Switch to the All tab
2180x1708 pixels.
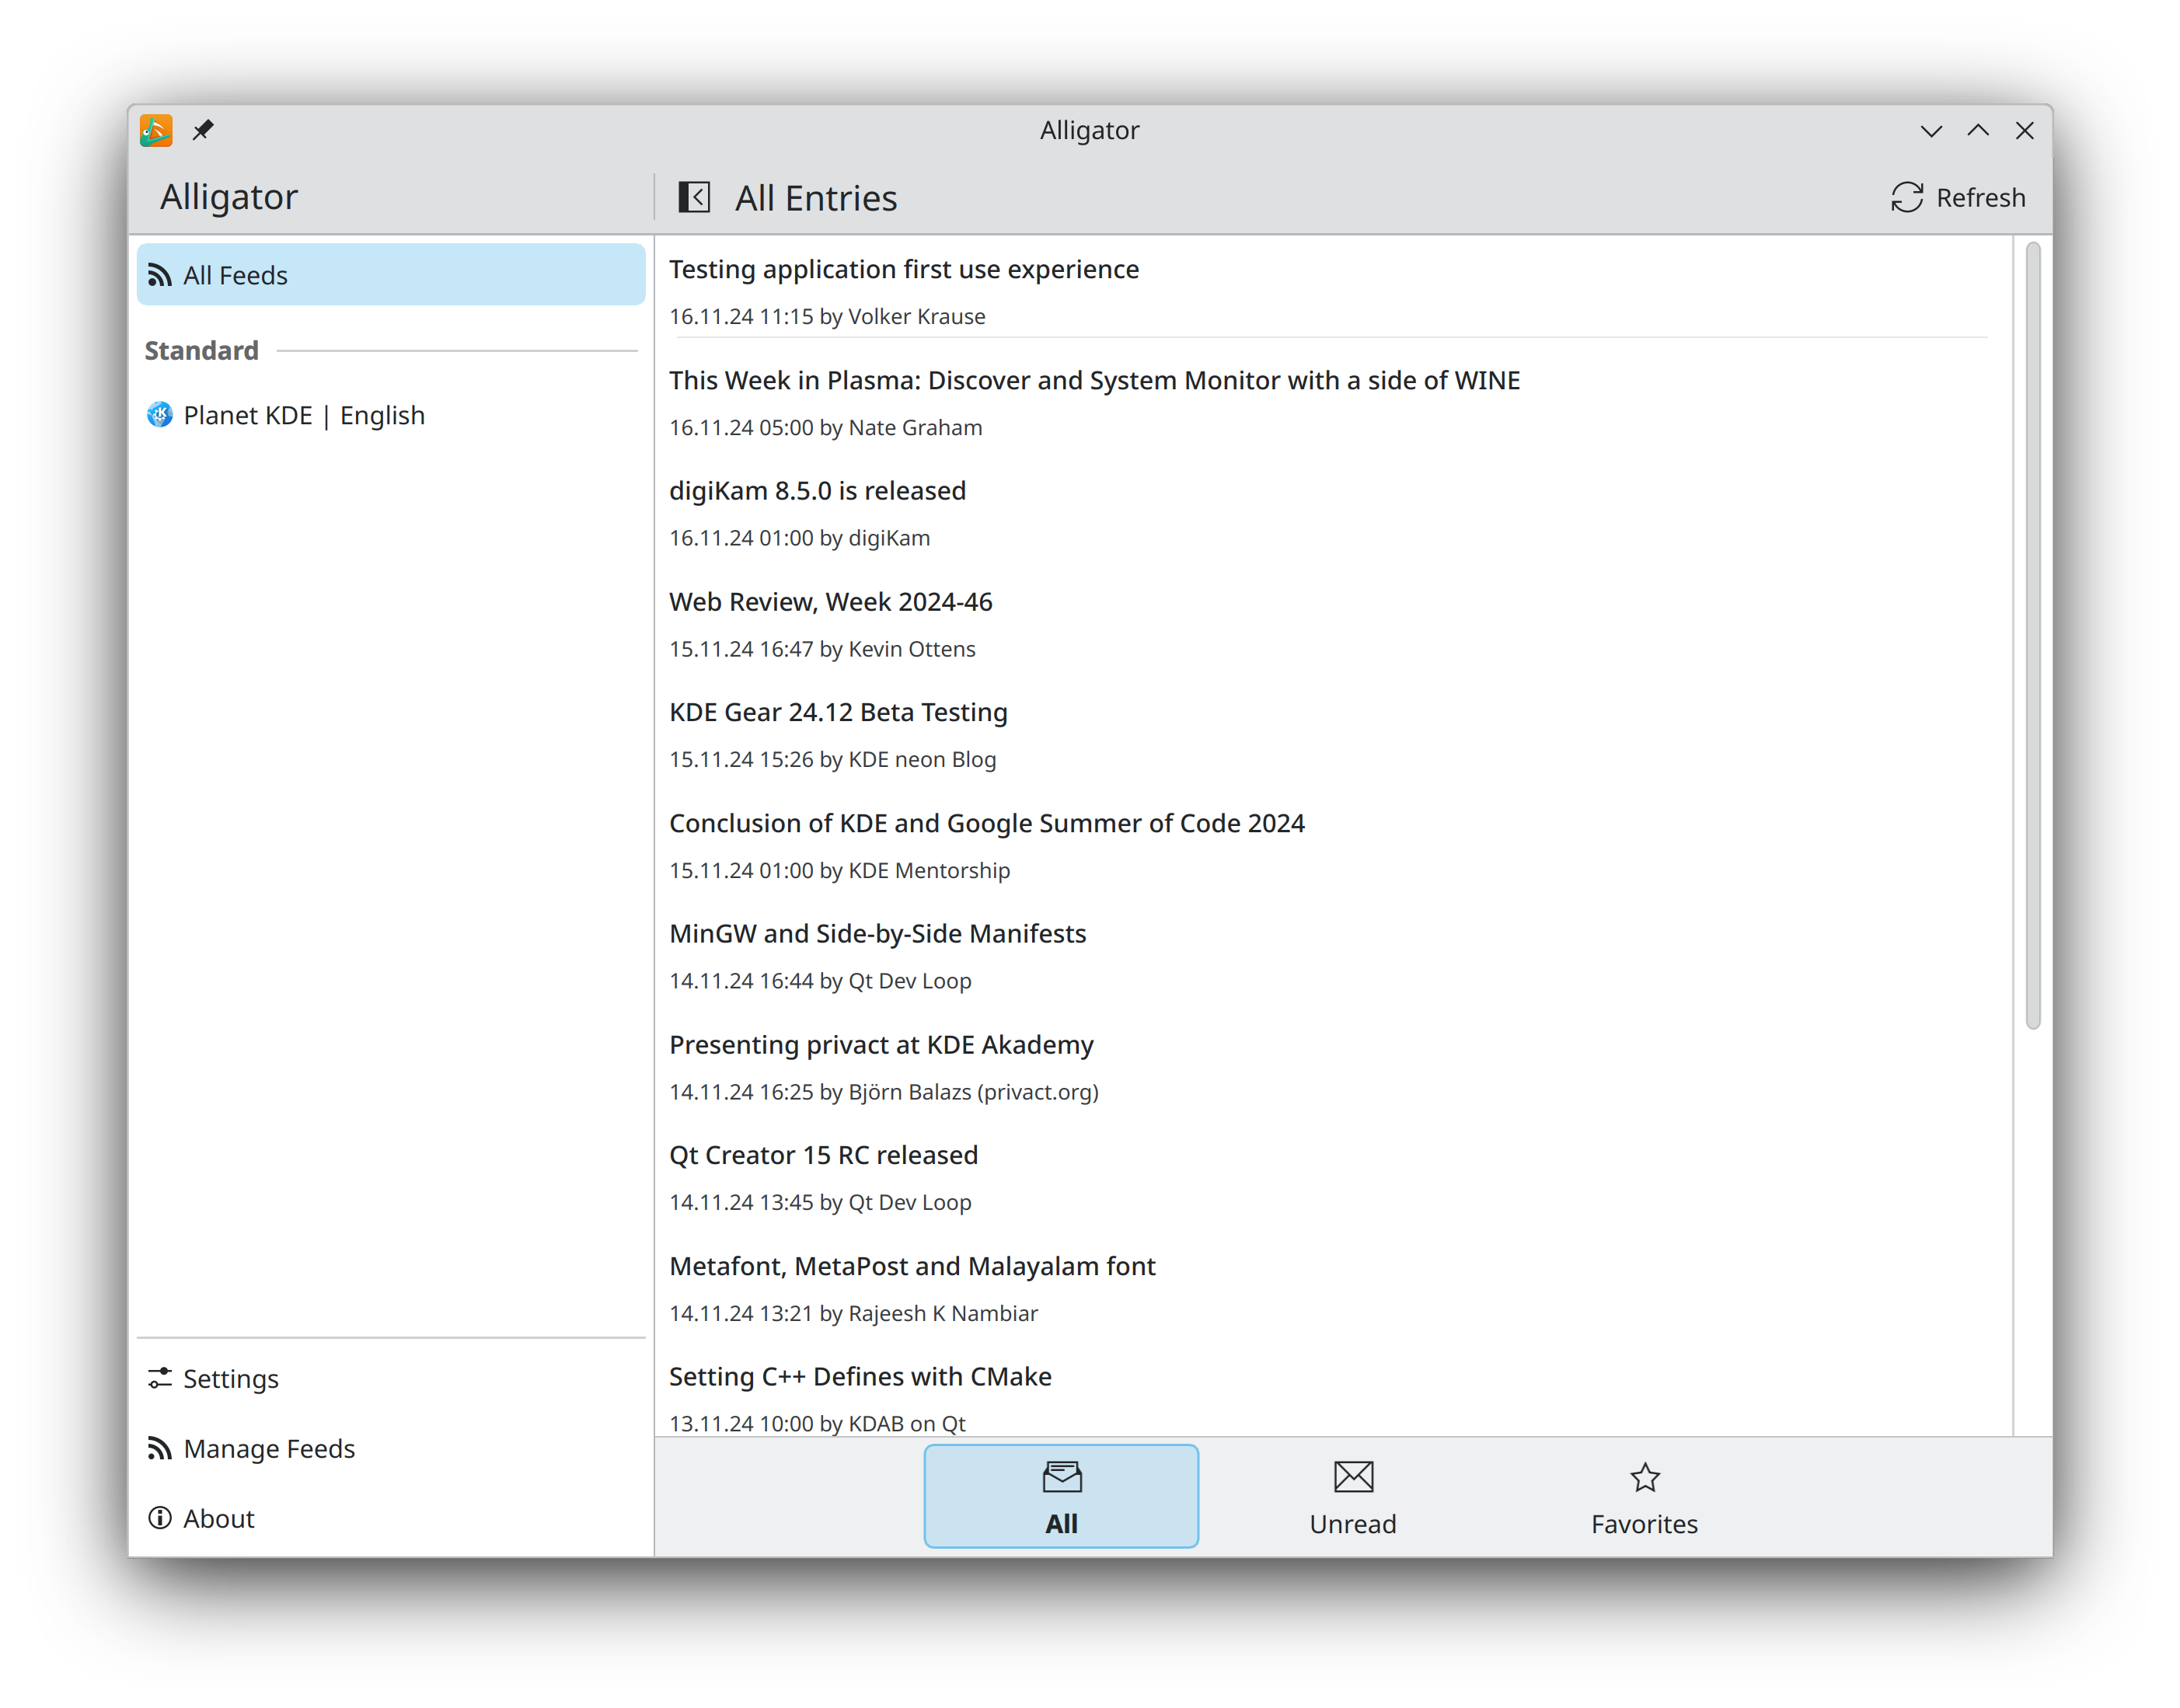pyautogui.click(x=1061, y=1496)
